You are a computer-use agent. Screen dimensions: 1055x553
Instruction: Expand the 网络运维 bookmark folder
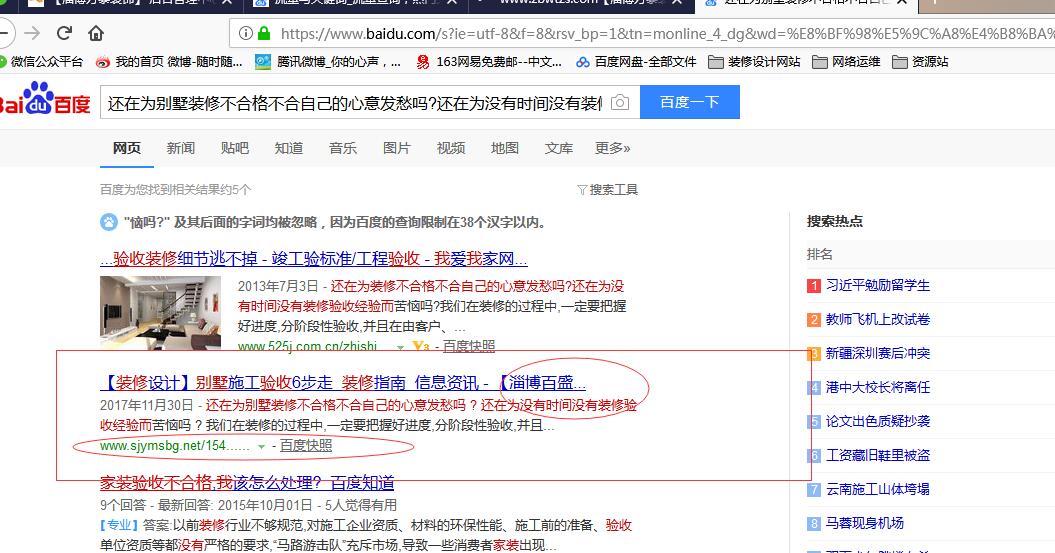tap(846, 62)
